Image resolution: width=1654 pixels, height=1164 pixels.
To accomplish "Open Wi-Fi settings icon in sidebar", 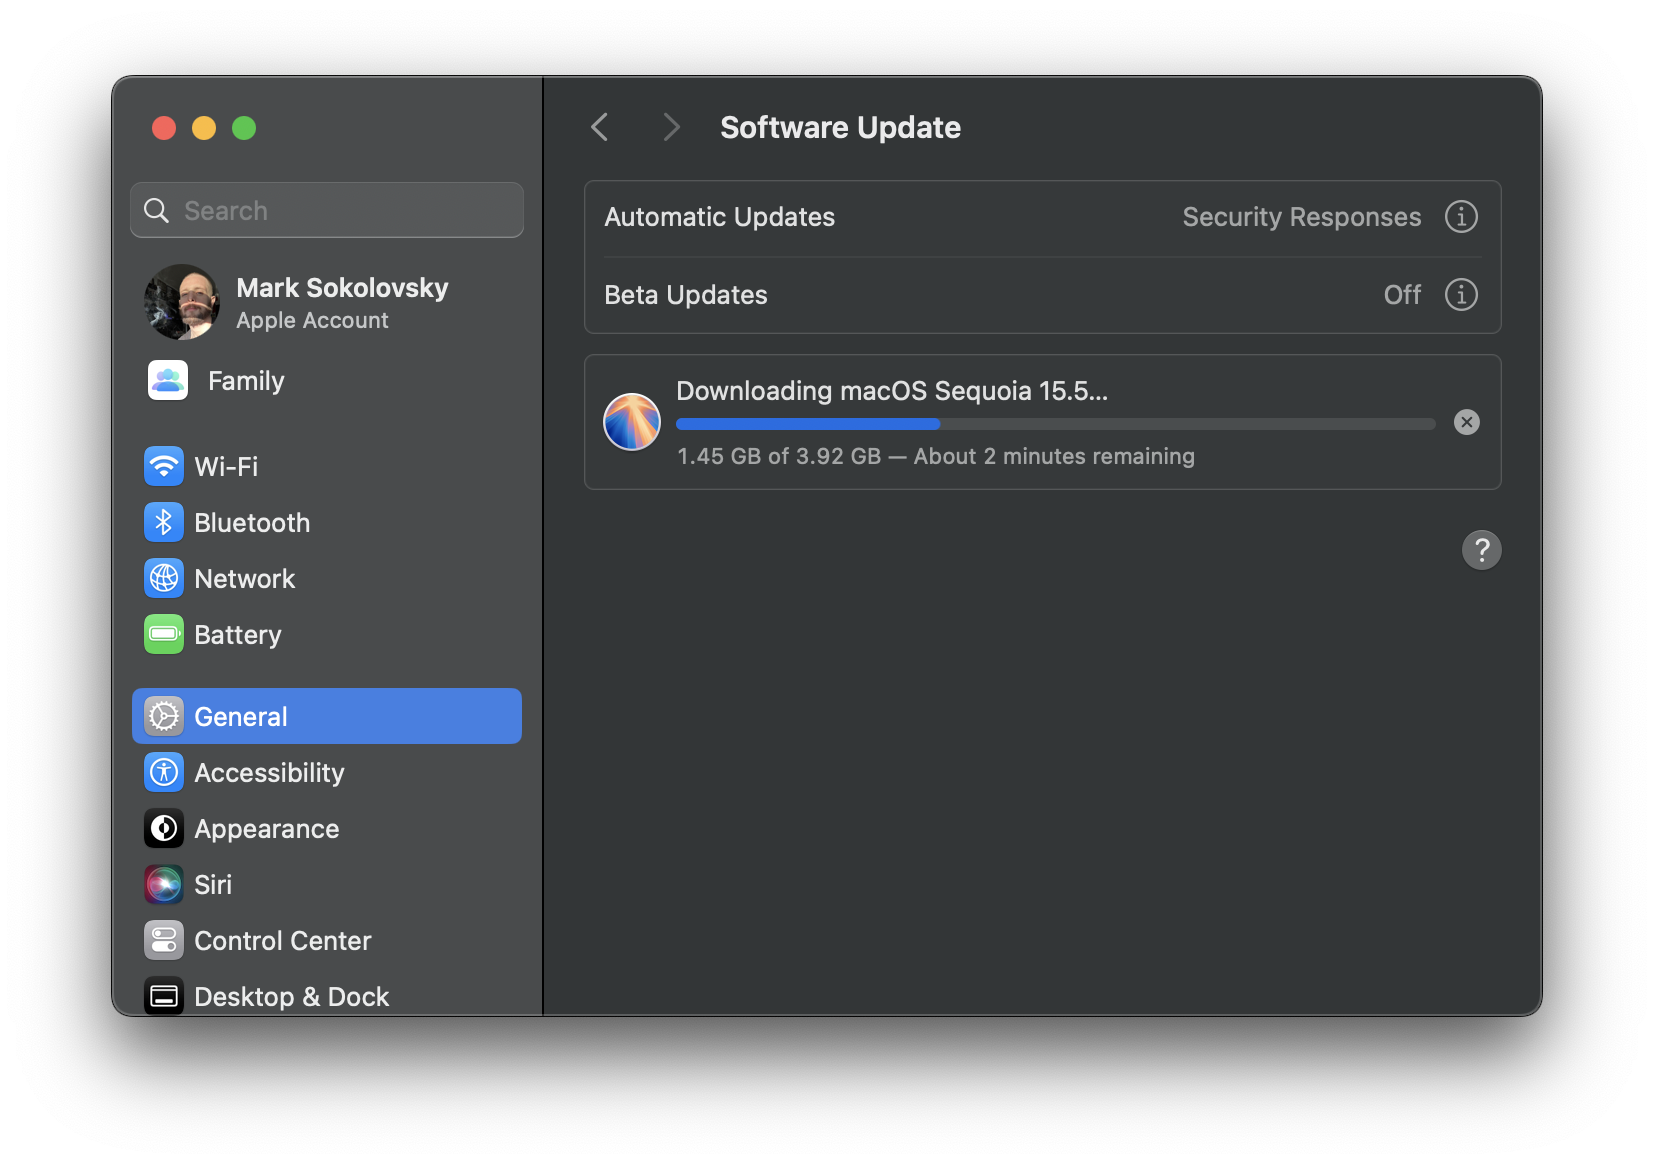I will [x=164, y=466].
